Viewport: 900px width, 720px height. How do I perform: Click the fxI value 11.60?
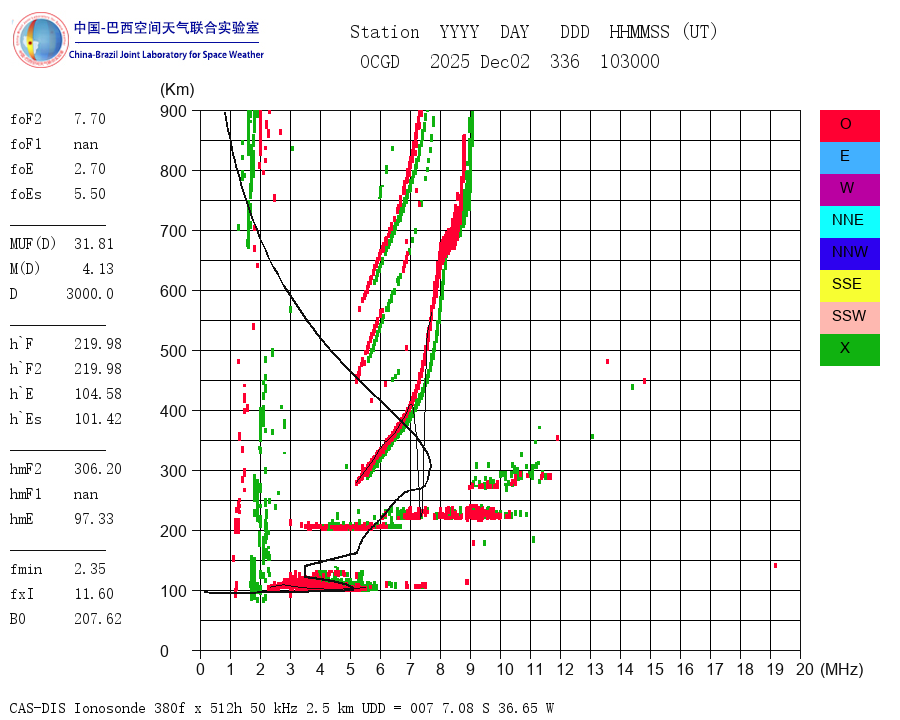94,594
